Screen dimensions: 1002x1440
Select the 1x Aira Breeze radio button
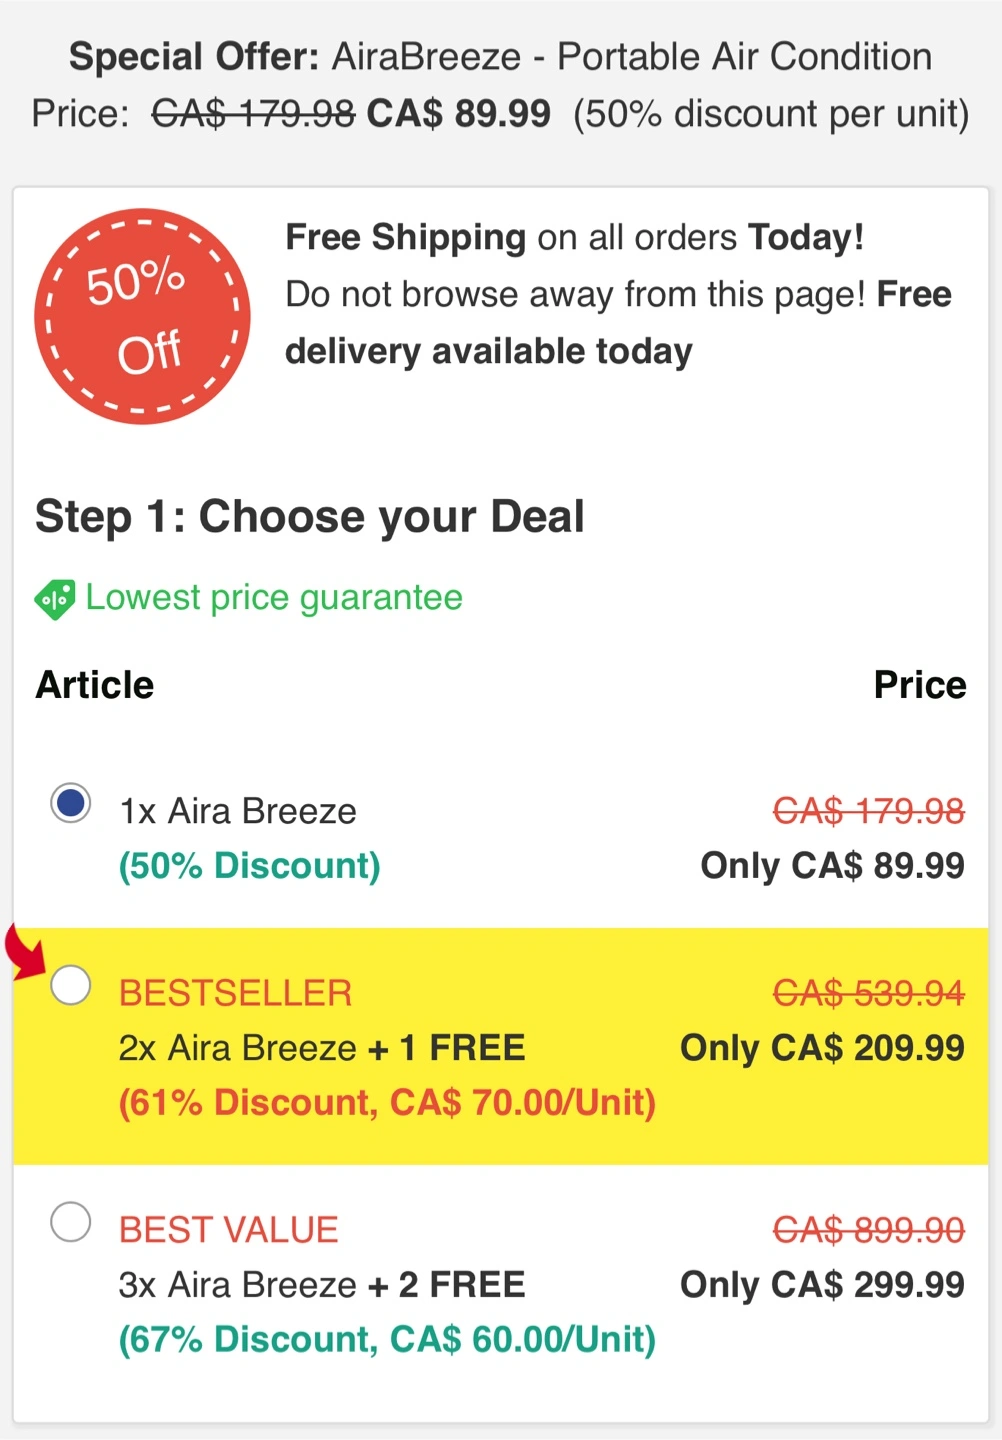71,804
